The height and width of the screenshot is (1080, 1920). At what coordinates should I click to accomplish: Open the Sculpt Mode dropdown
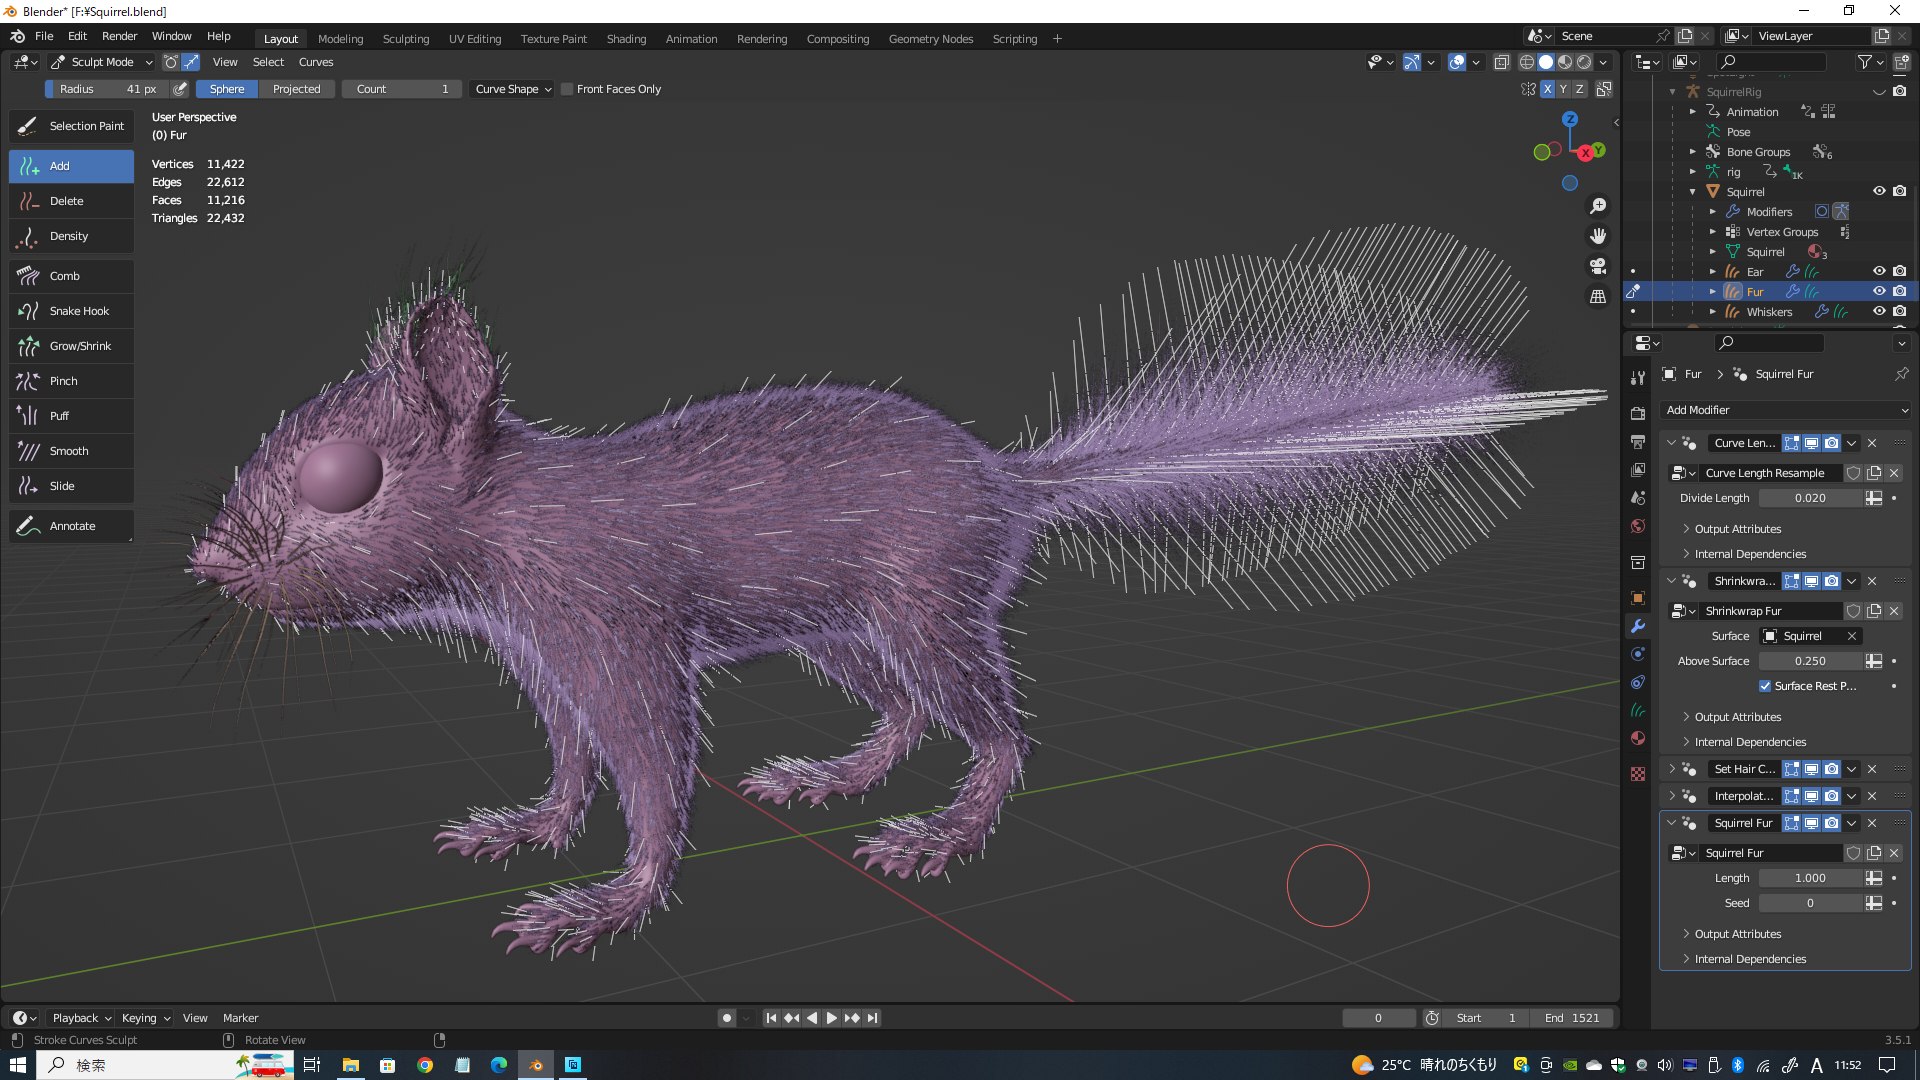102,62
